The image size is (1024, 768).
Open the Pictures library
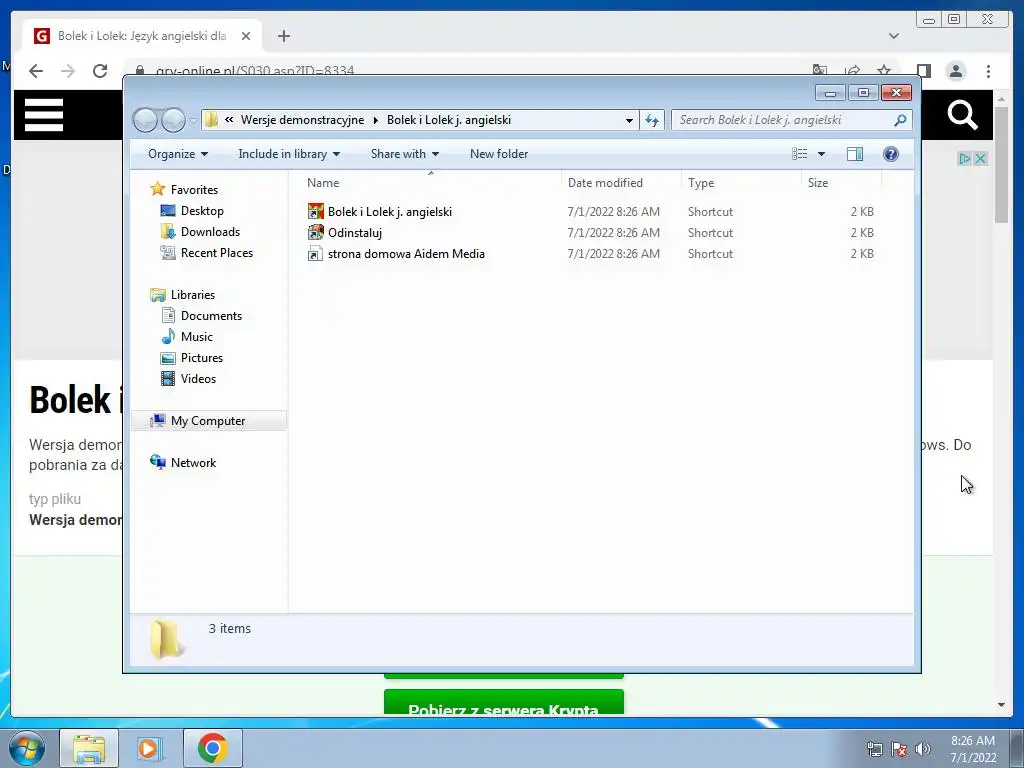202,358
